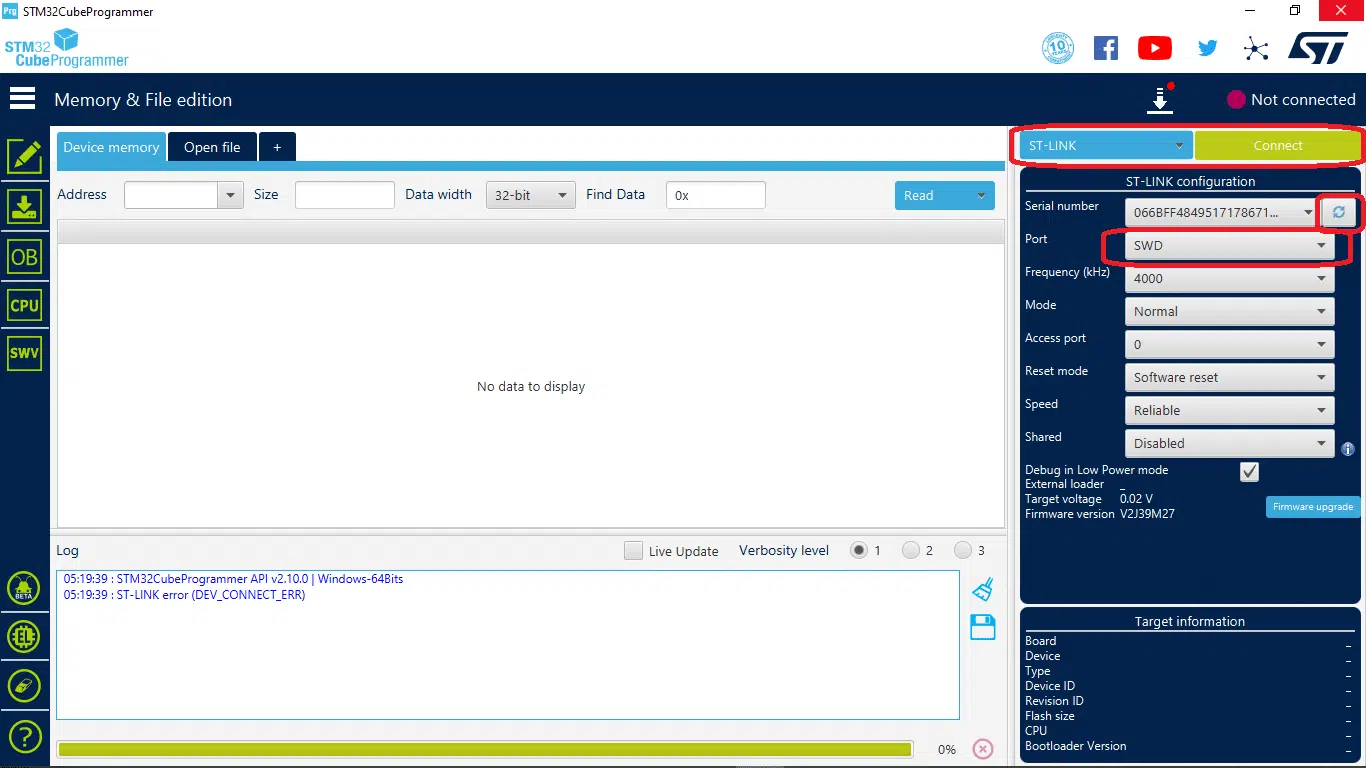The width and height of the screenshot is (1366, 768).
Task: Open Option Bytes OB panel
Action: coord(24,257)
